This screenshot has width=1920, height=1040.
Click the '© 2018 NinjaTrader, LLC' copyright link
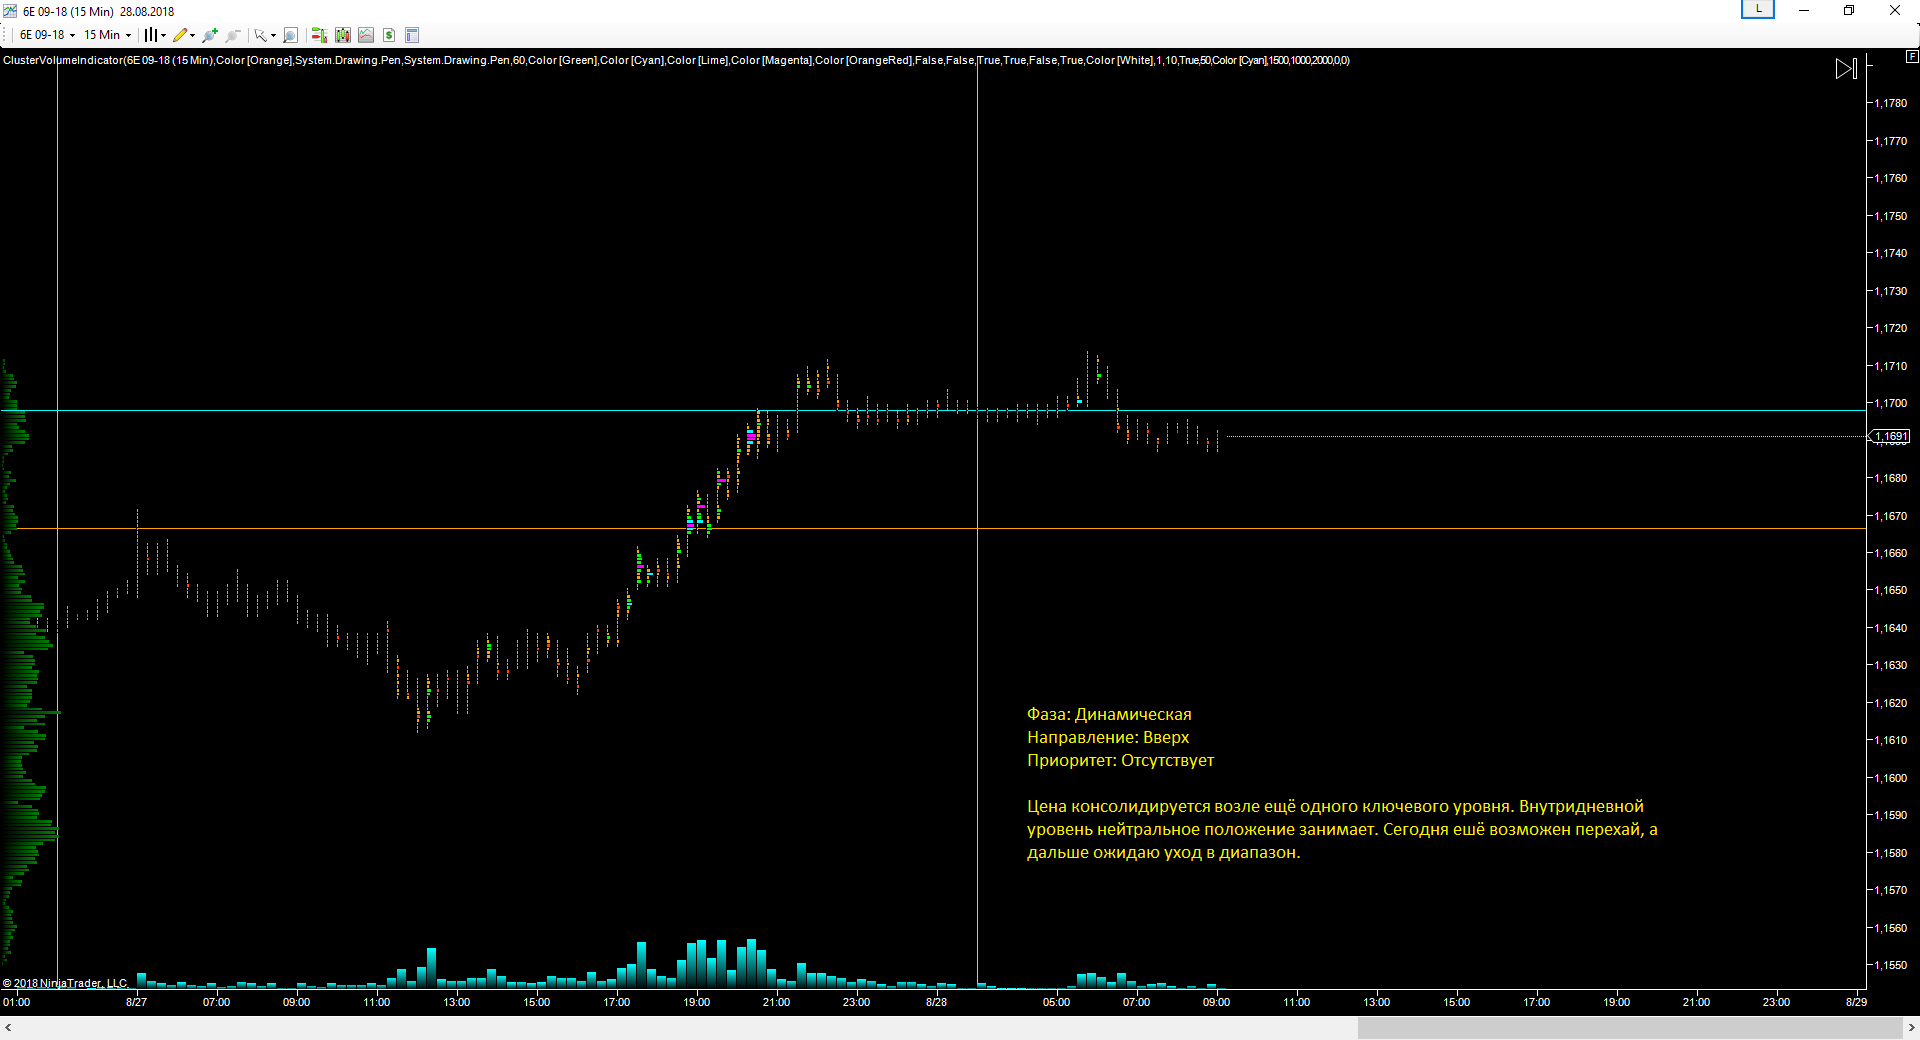tap(65, 983)
